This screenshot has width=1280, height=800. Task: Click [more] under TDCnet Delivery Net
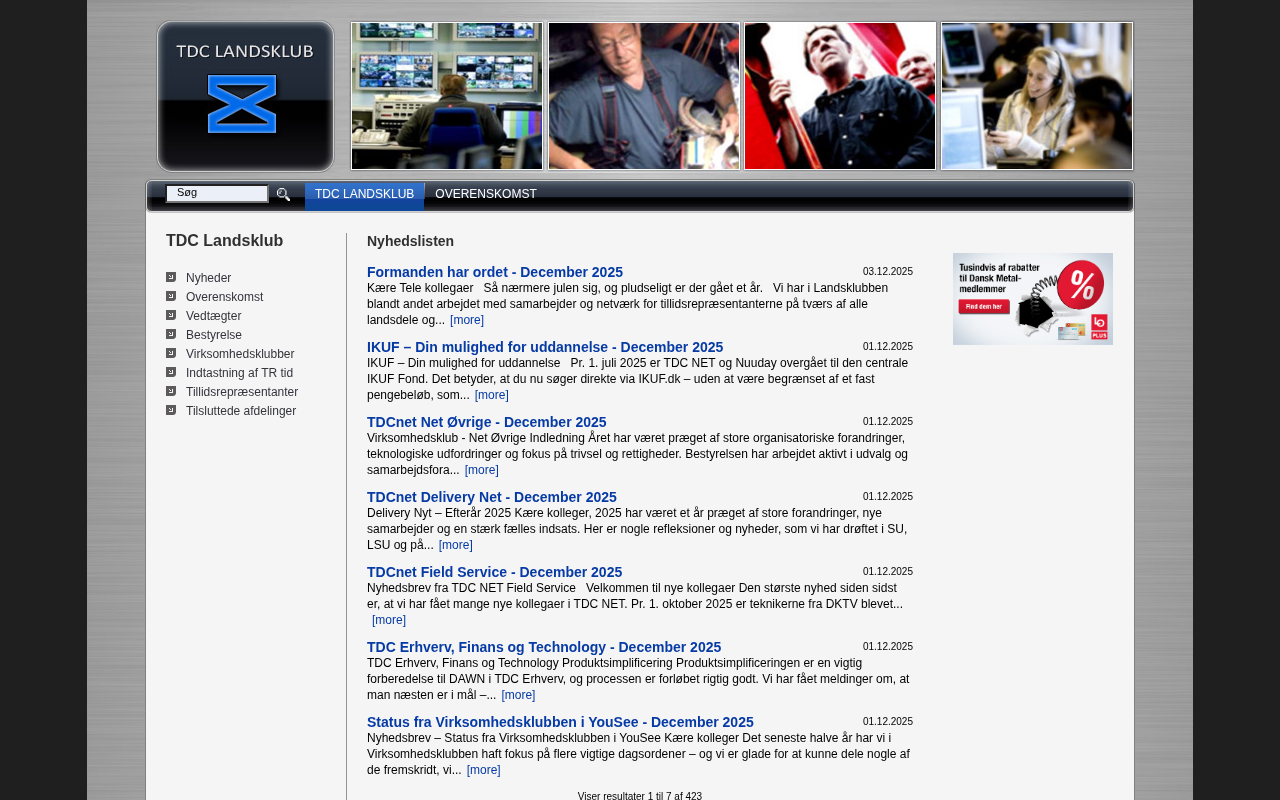456,545
